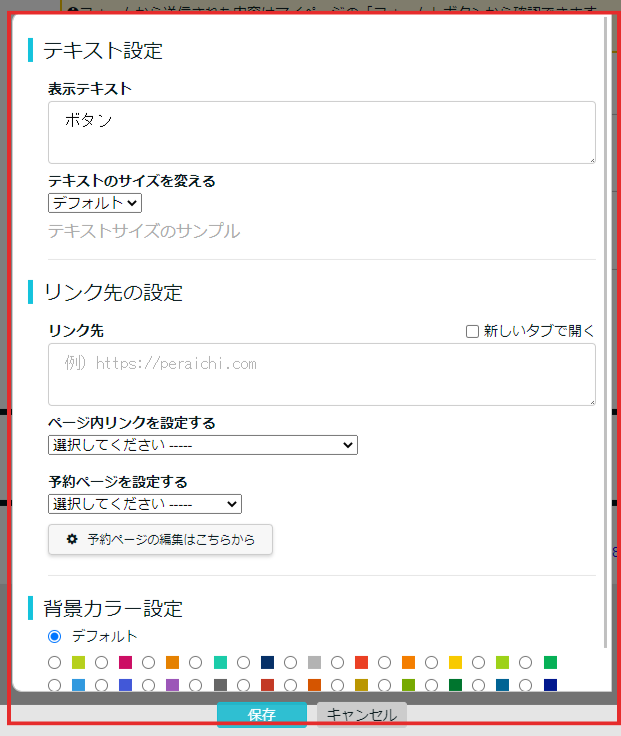Select radio button beside the dark gray swatch

tap(195, 685)
